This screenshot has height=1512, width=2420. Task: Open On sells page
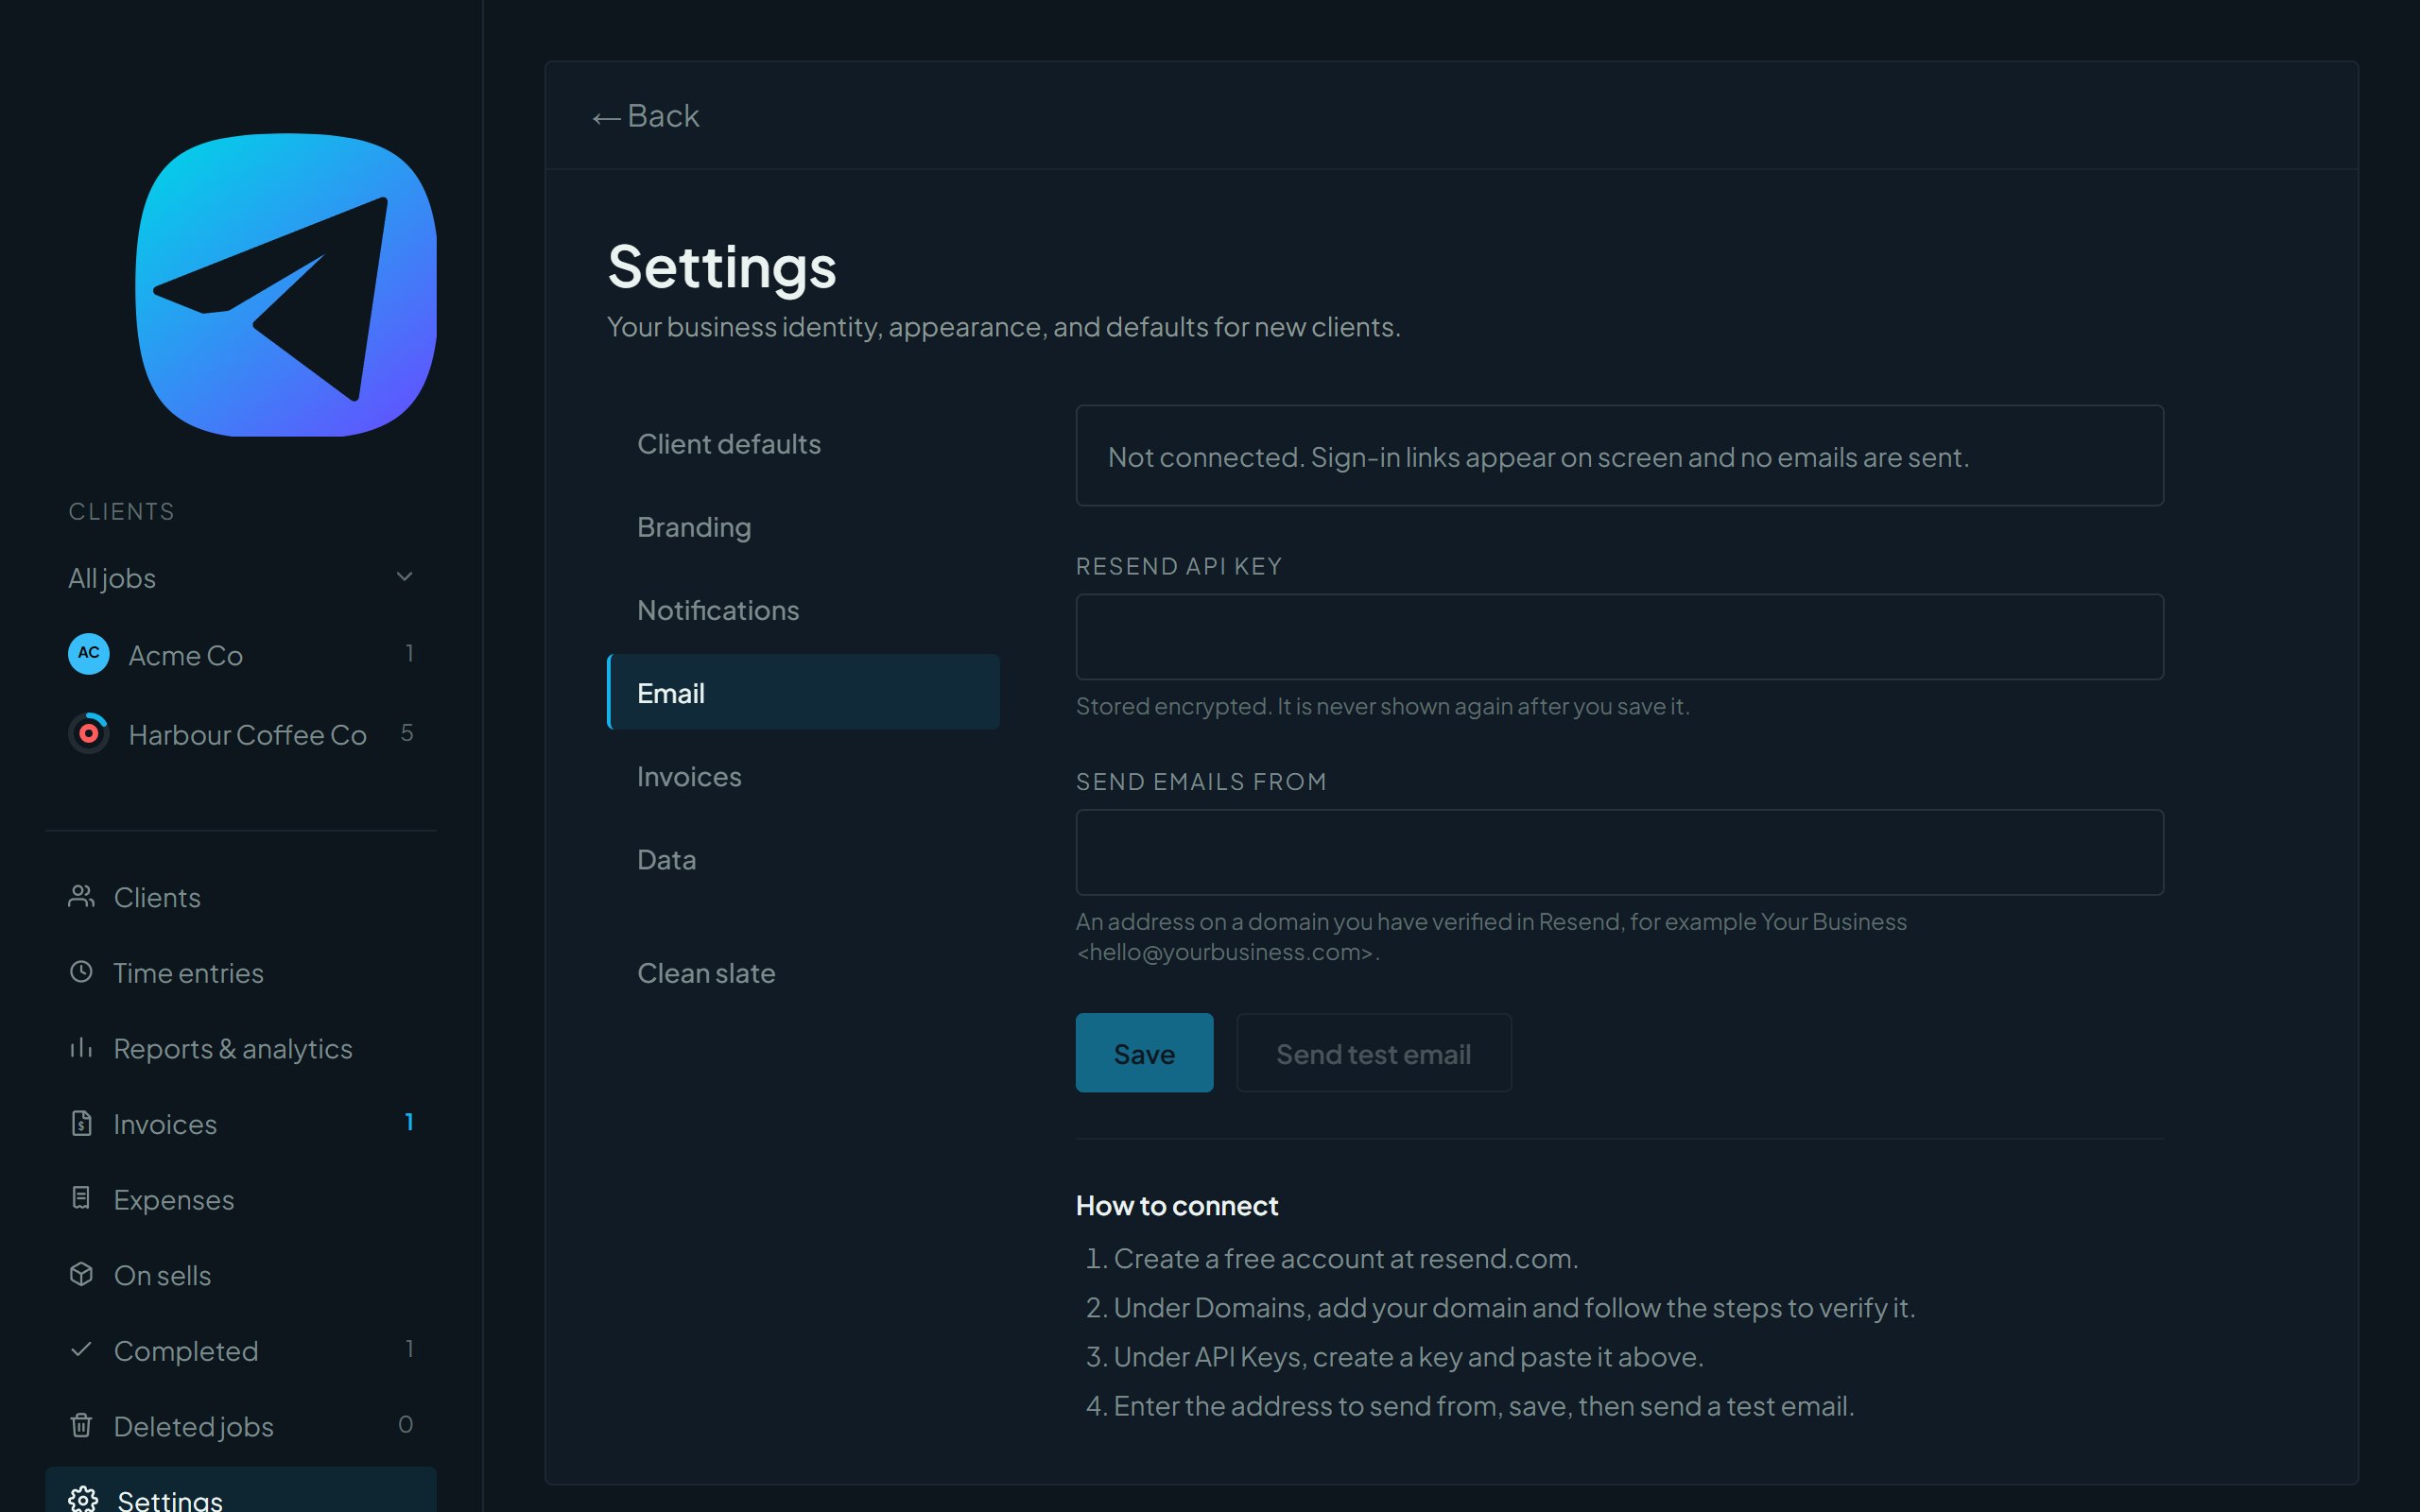241,1275
